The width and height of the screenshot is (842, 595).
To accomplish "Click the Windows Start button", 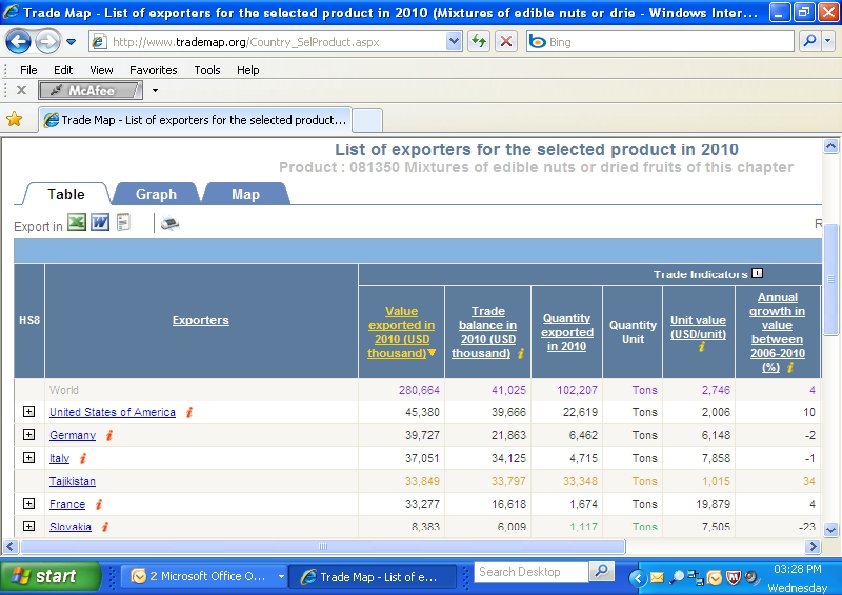I will pos(50,576).
